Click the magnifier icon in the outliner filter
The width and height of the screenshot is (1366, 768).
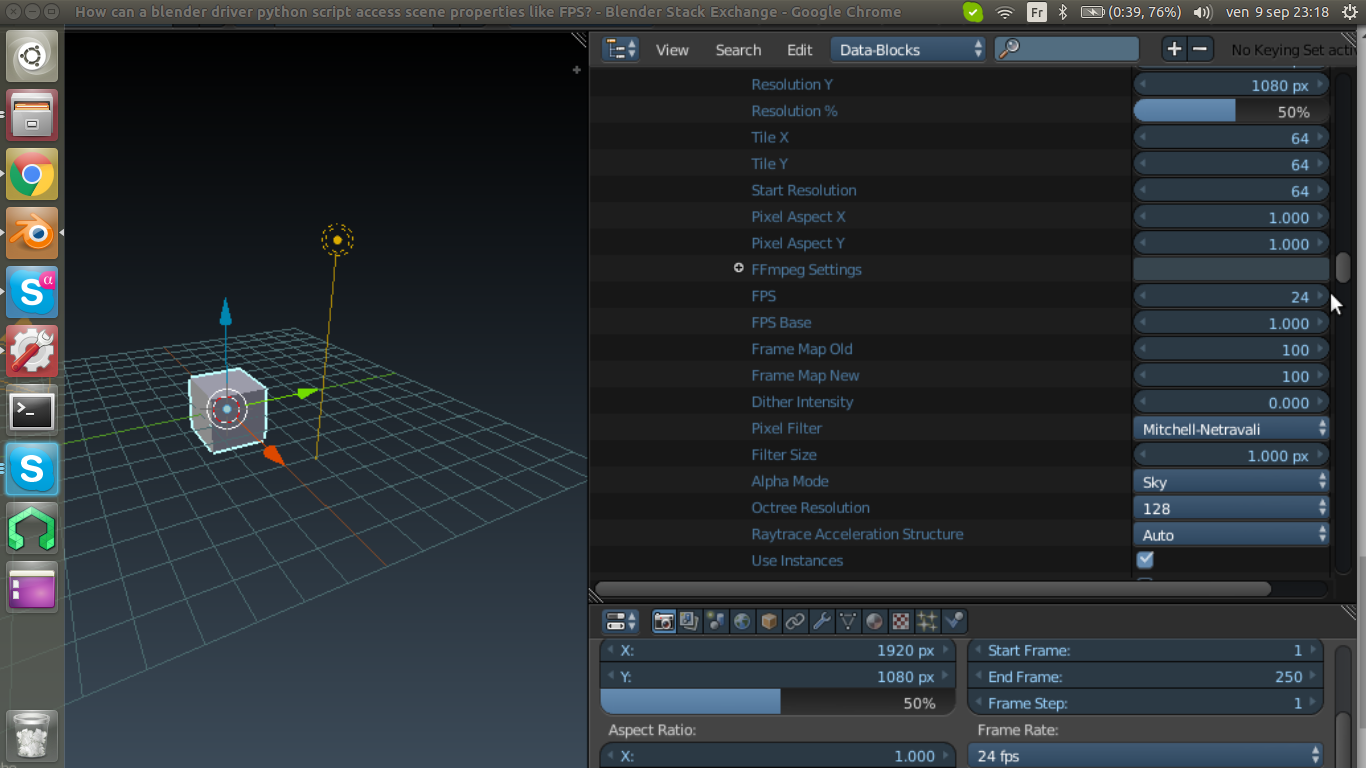point(1009,49)
